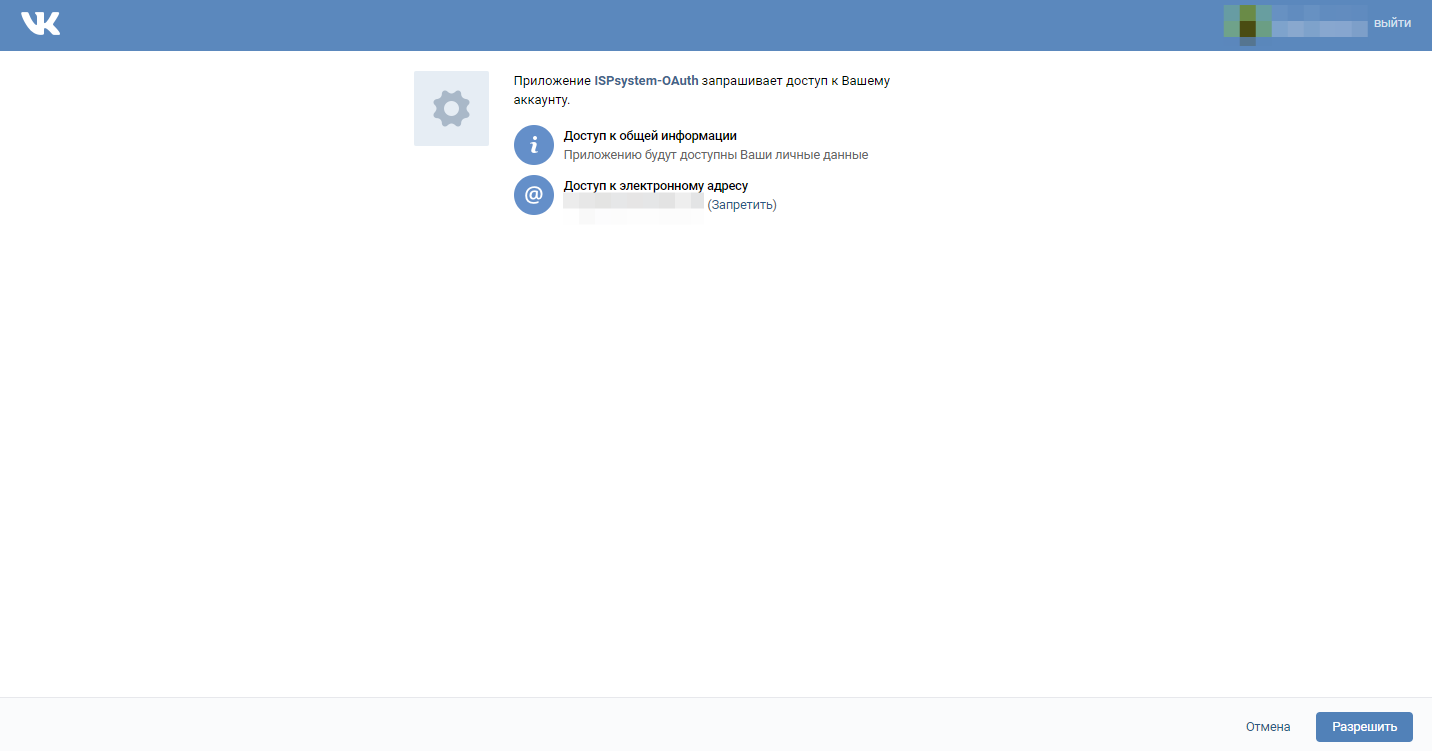This screenshot has height=751, width=1432.
Task: Select the 'Доступ к общей информации' heading
Action: click(x=650, y=136)
